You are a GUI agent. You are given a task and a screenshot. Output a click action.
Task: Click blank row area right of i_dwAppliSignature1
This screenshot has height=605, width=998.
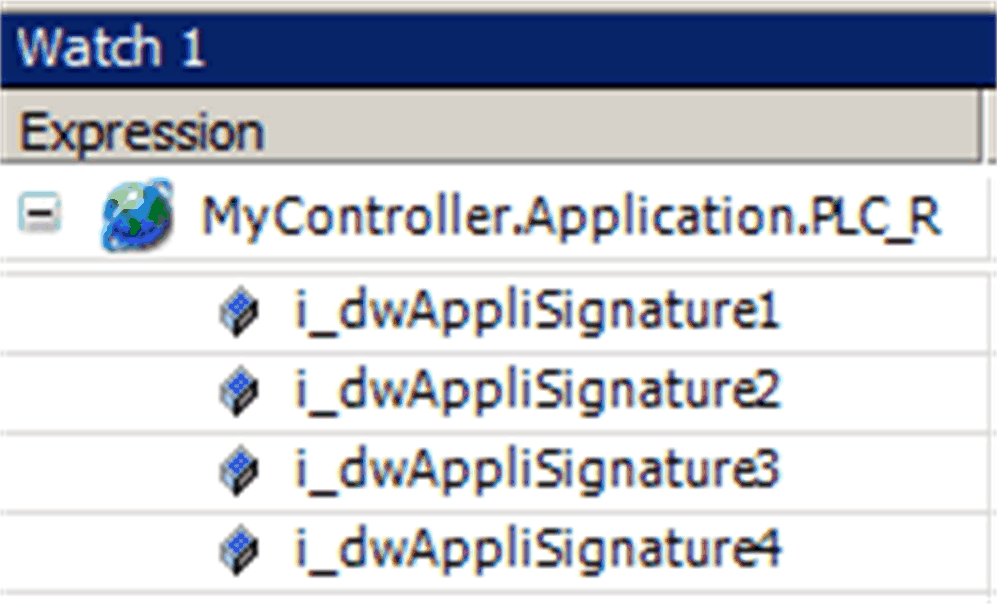[885, 312]
